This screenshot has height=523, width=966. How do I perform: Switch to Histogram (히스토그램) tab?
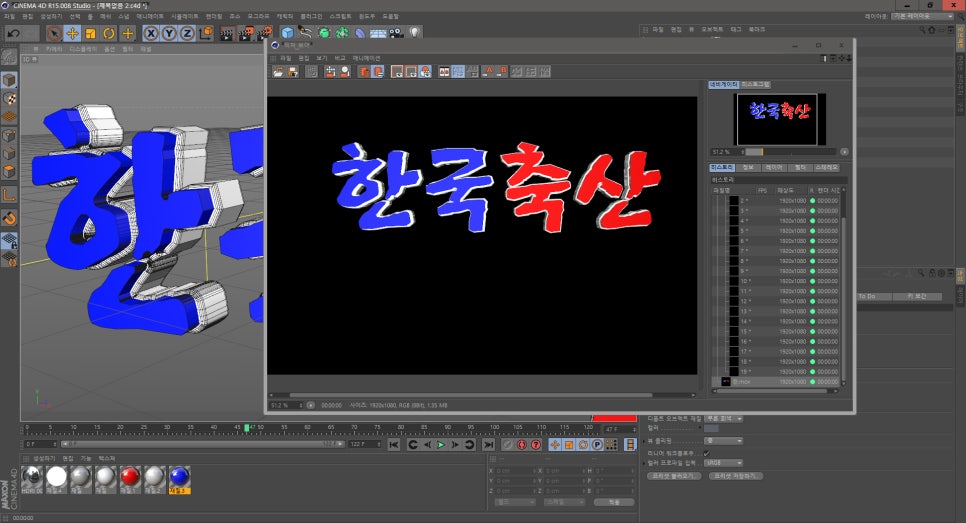point(755,84)
